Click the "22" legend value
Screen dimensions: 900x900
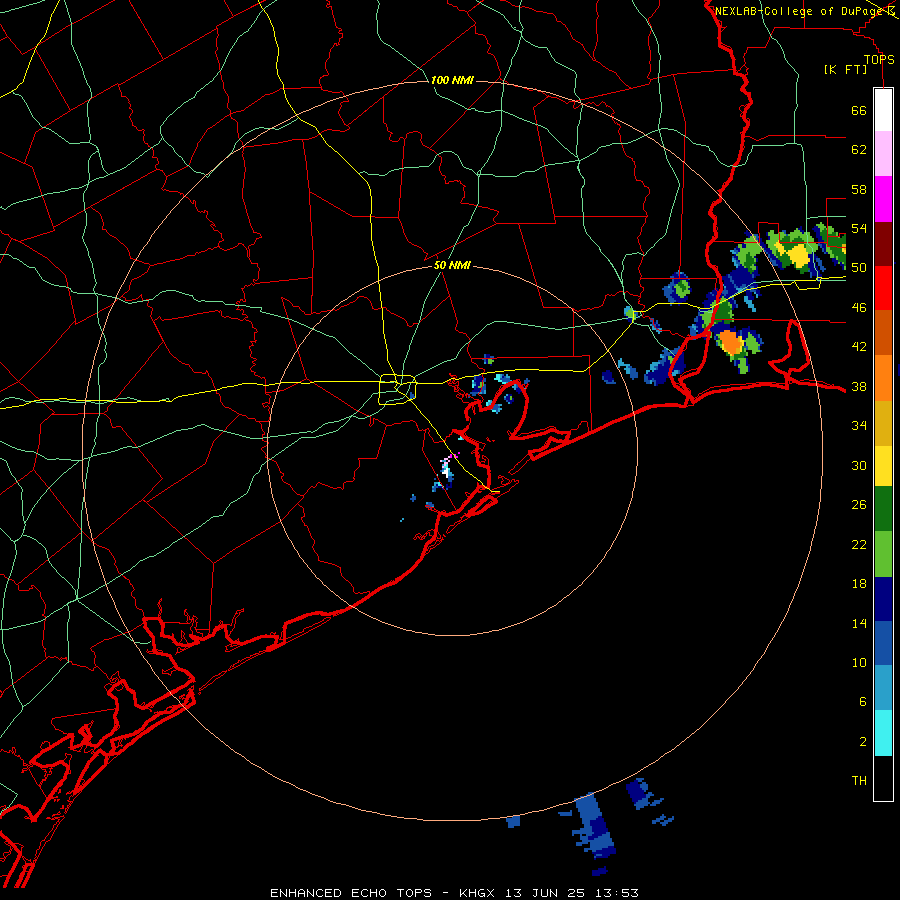[859, 545]
